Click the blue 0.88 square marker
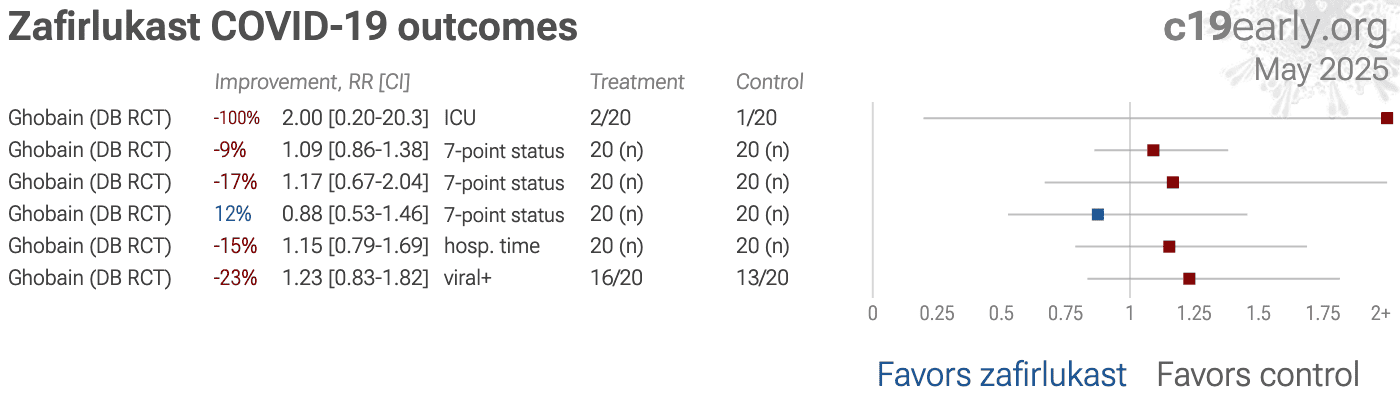Image resolution: width=1400 pixels, height=397 pixels. [x=1097, y=214]
